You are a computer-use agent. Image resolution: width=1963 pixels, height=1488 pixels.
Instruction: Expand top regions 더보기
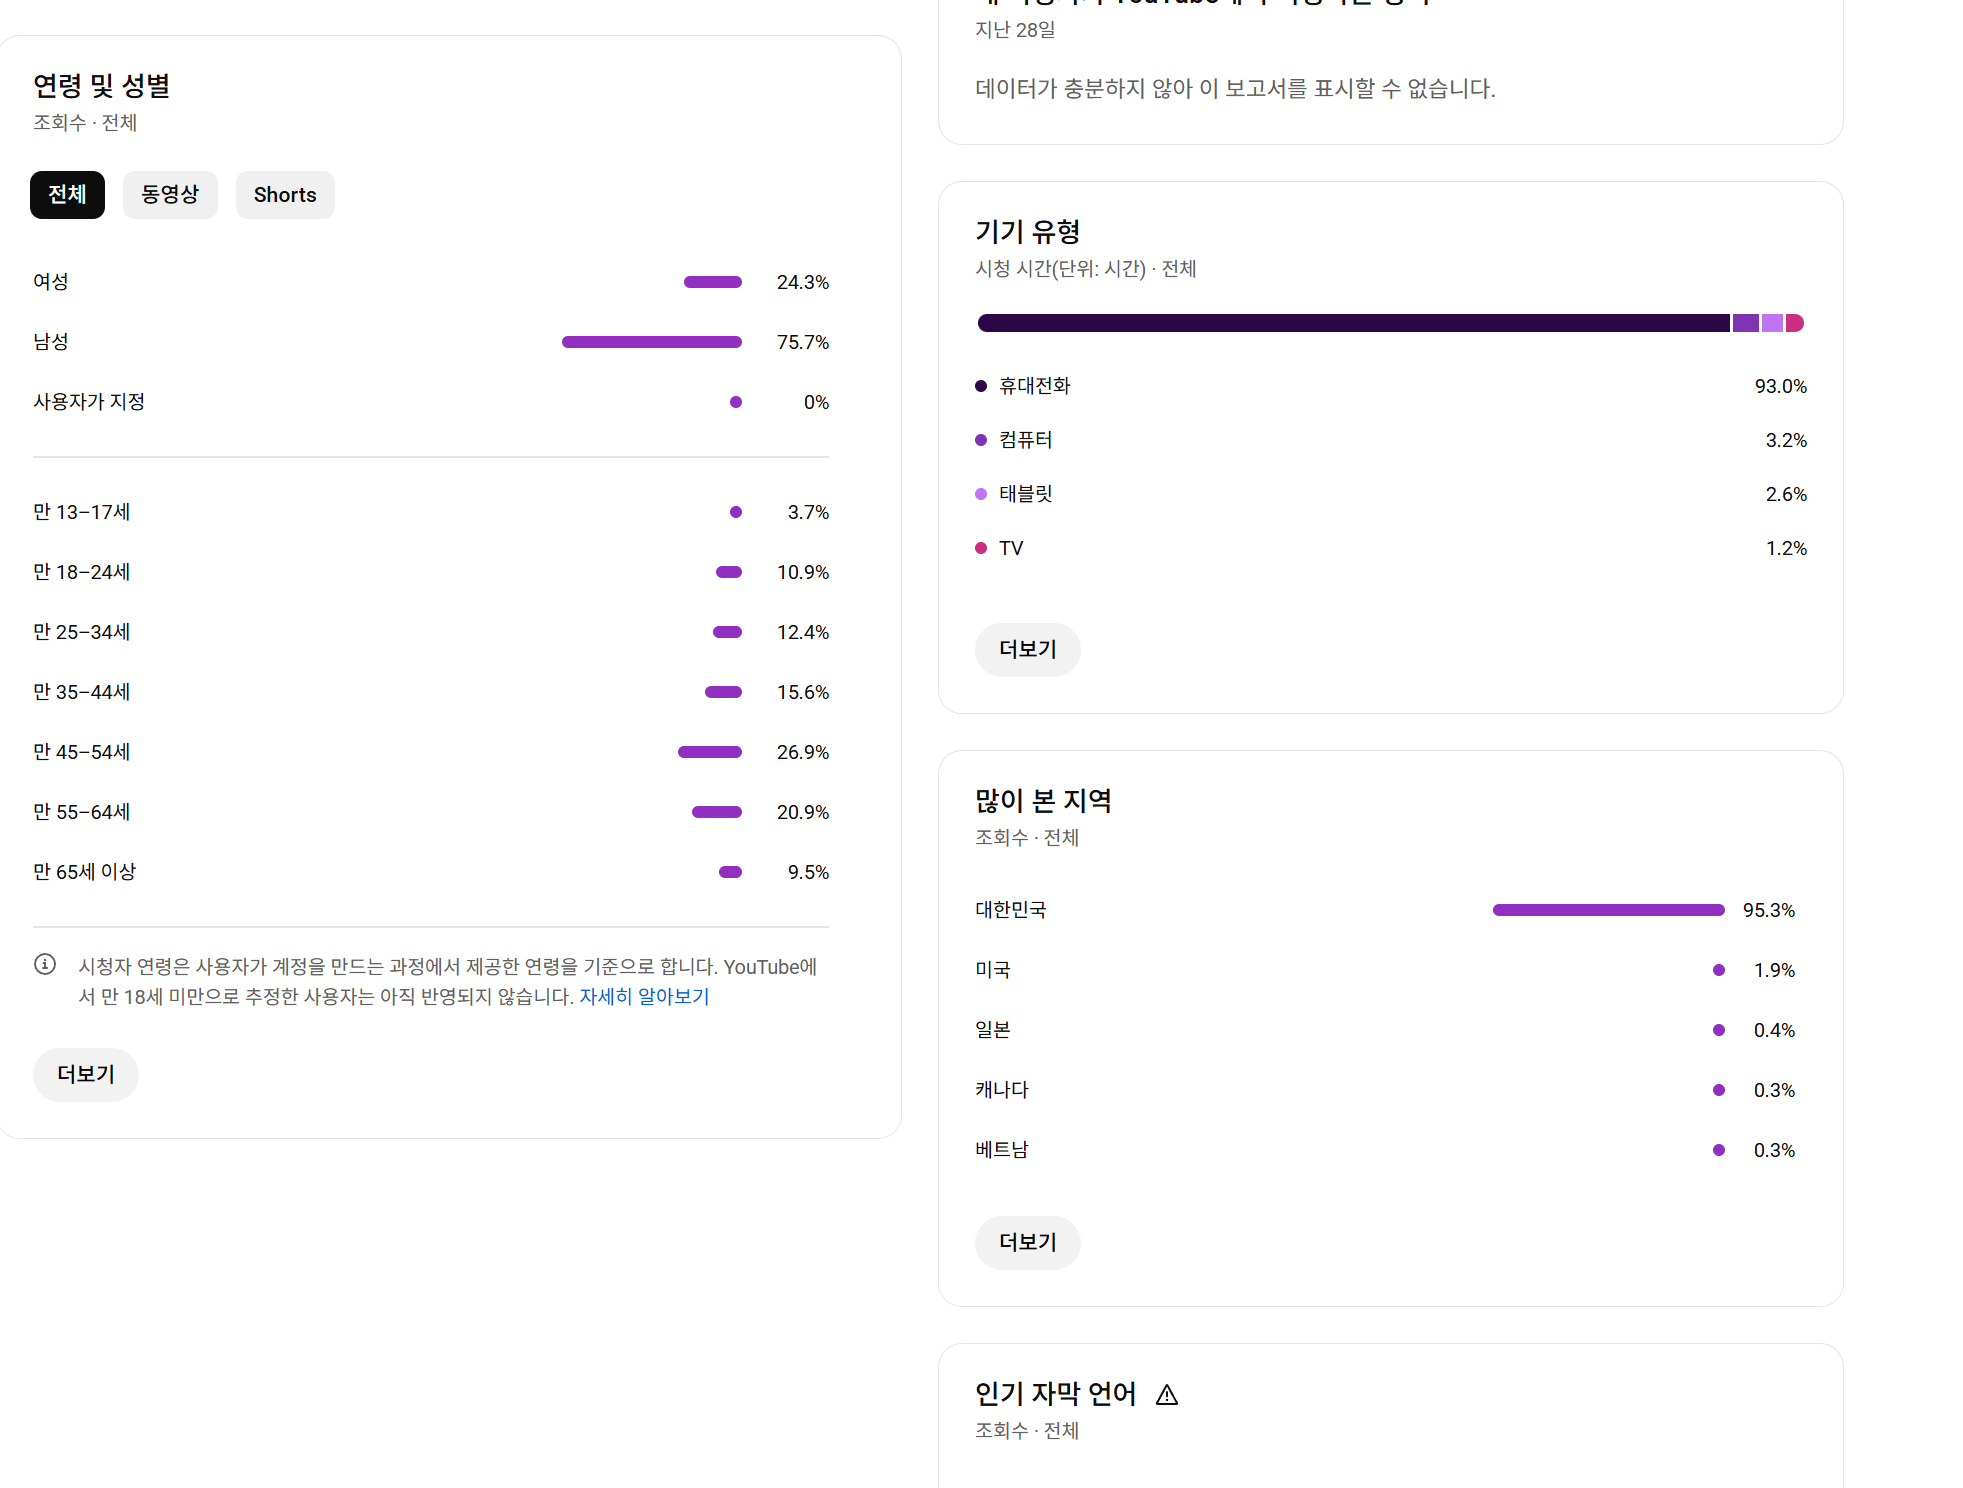click(x=1027, y=1242)
